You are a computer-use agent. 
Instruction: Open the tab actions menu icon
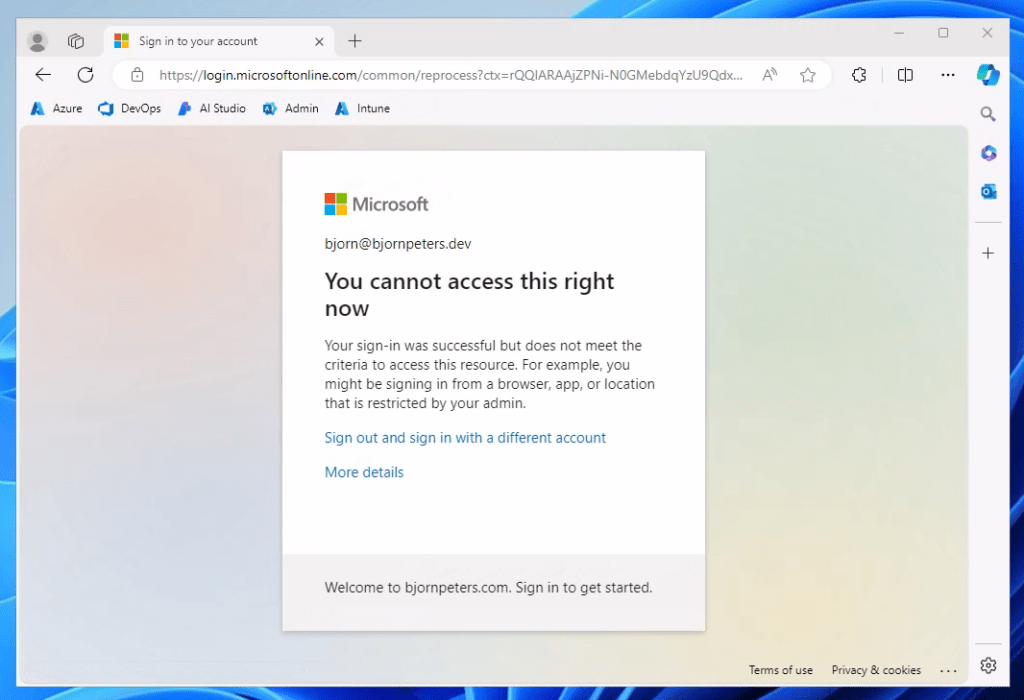76,41
